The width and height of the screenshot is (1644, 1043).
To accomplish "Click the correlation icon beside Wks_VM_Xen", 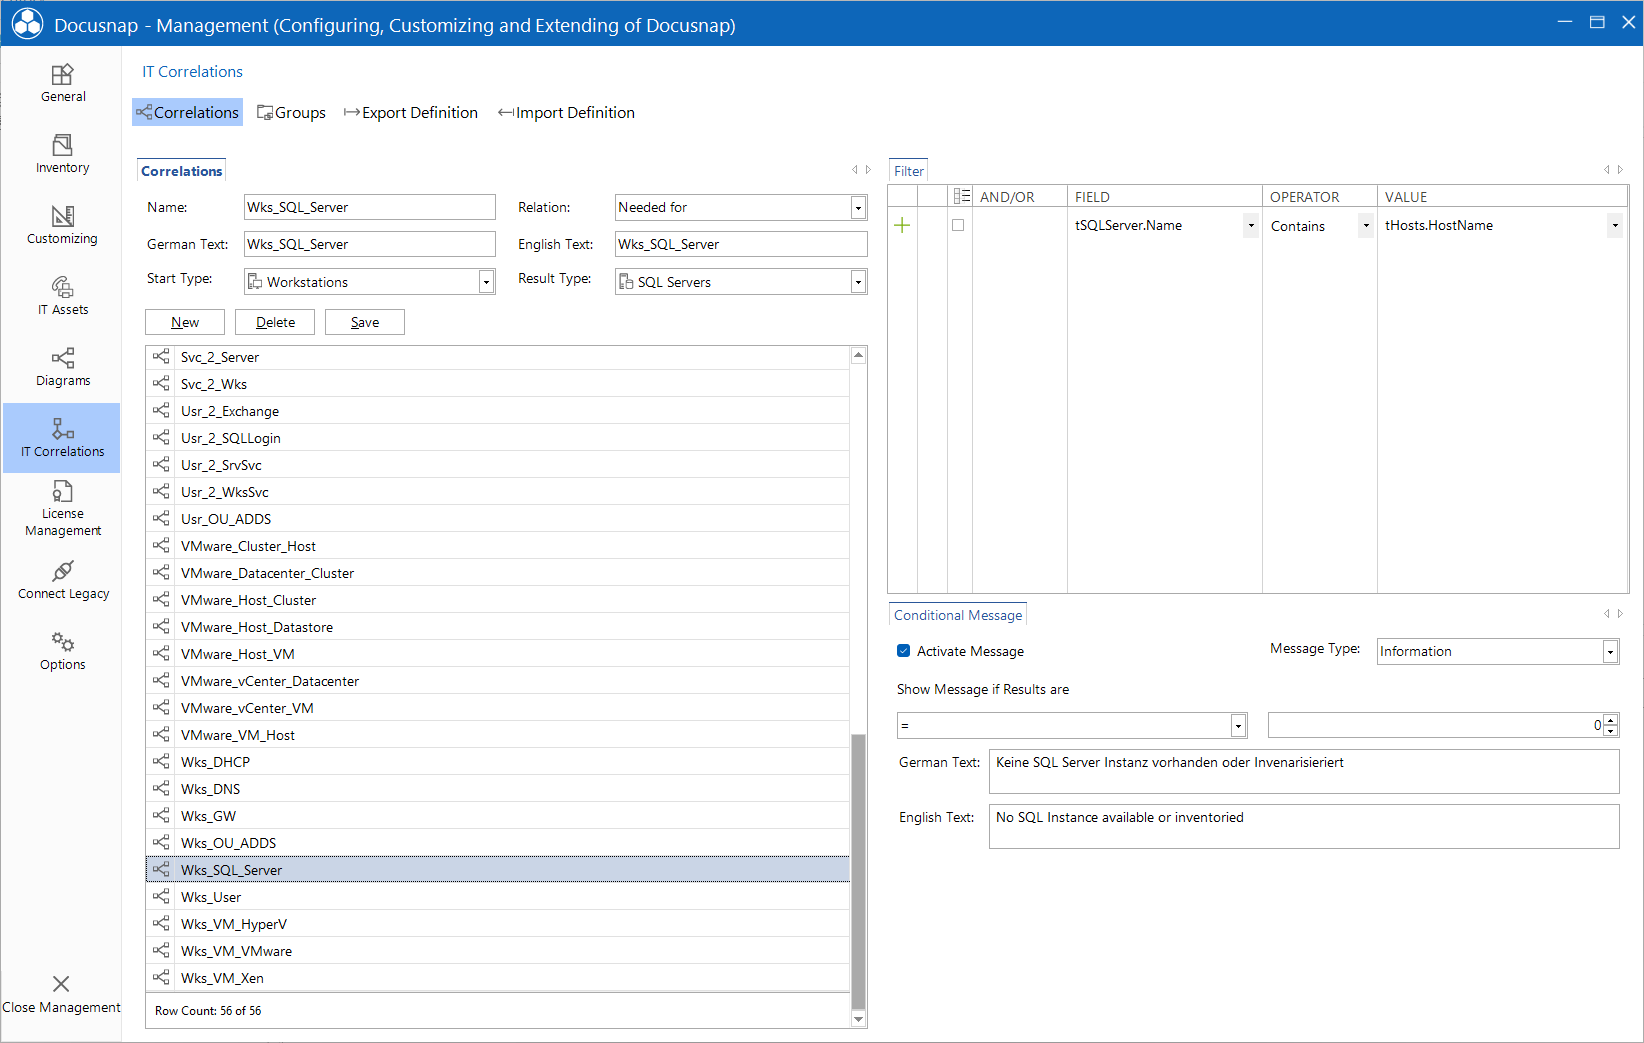I will (161, 977).
